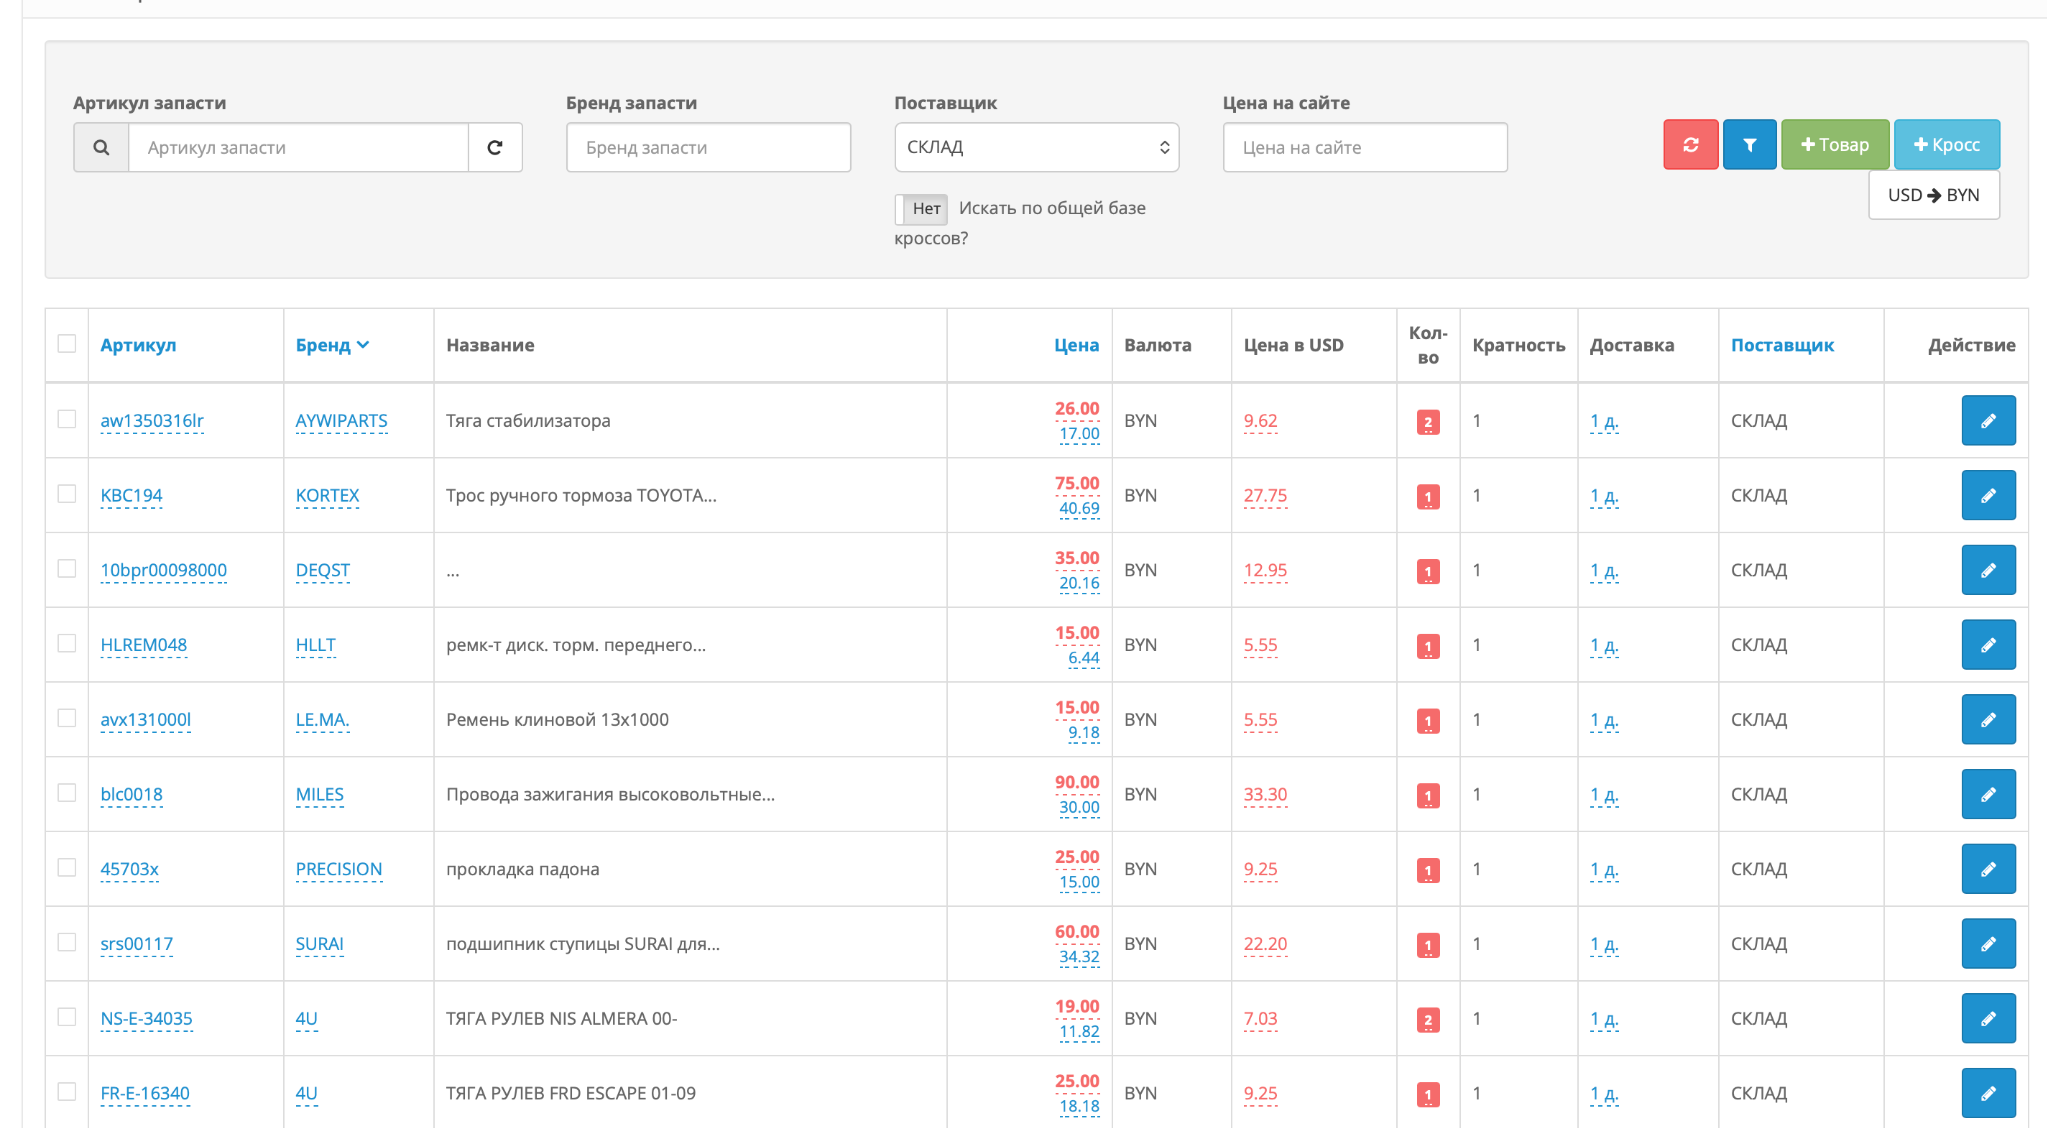Click into the Артикул запасти input field
This screenshot has width=2047, height=1128.
pos(298,147)
